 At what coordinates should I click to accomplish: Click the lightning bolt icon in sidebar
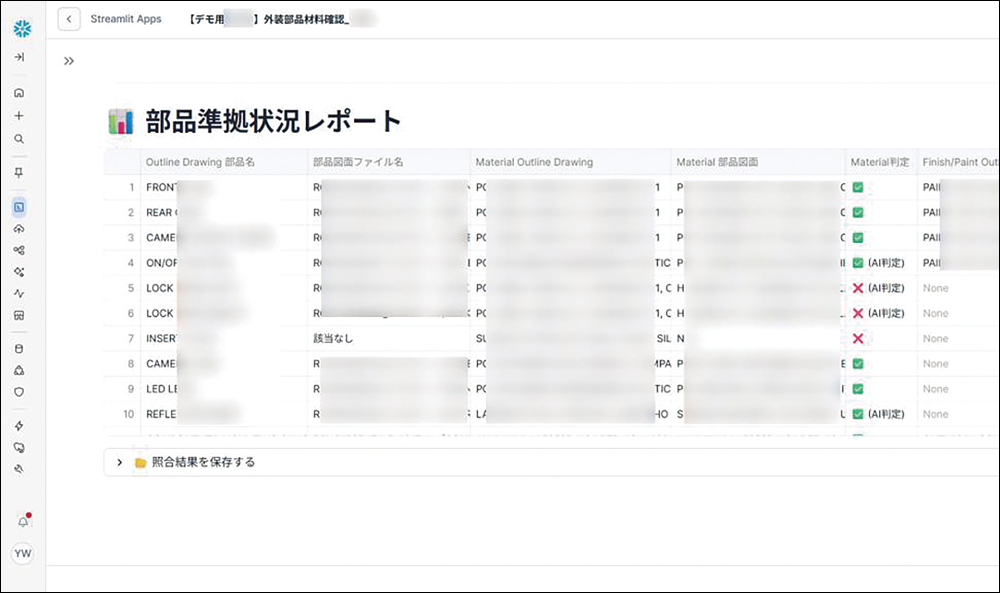click(19, 425)
